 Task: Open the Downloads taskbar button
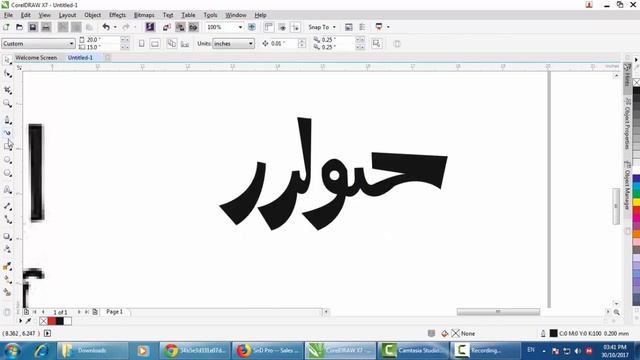click(92, 351)
